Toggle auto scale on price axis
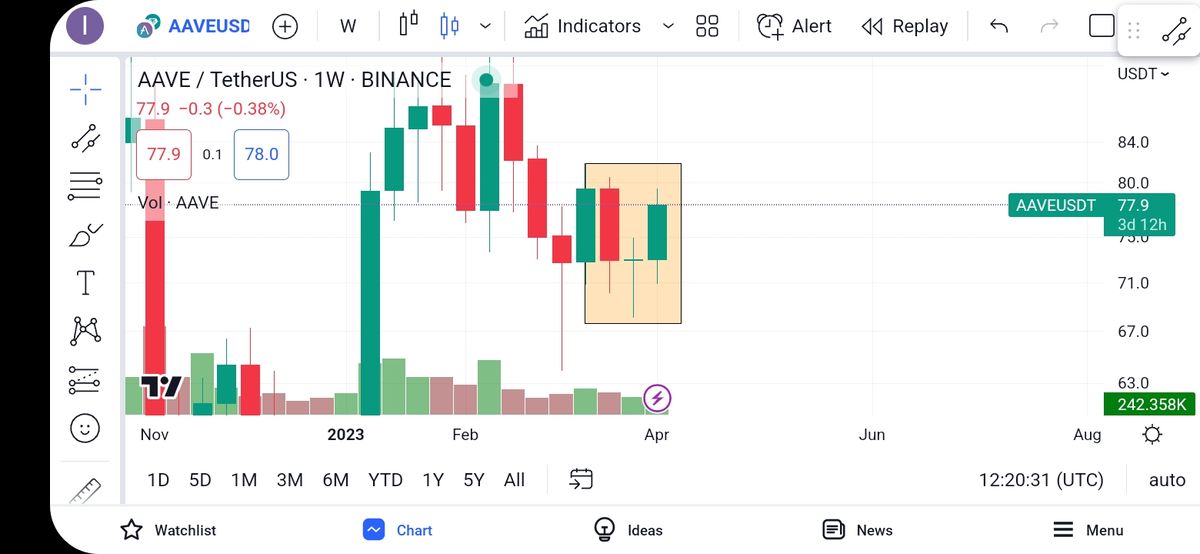Image resolution: width=1200 pixels, height=554 pixels. (x=1166, y=480)
